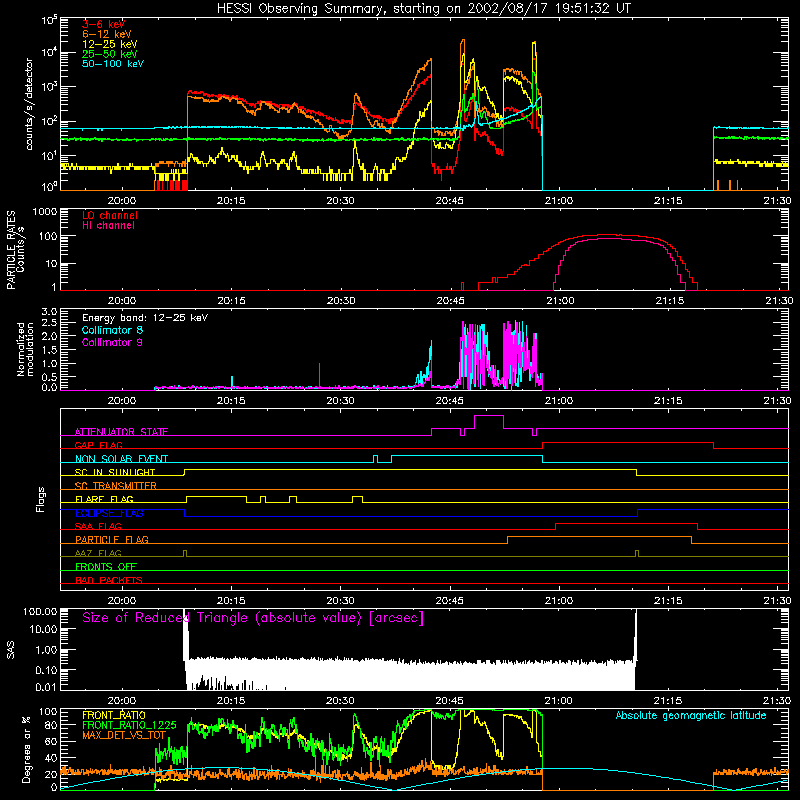This screenshot has height=800, width=800.
Task: Click 20:30 tick under the flags plot
Action: point(340,601)
